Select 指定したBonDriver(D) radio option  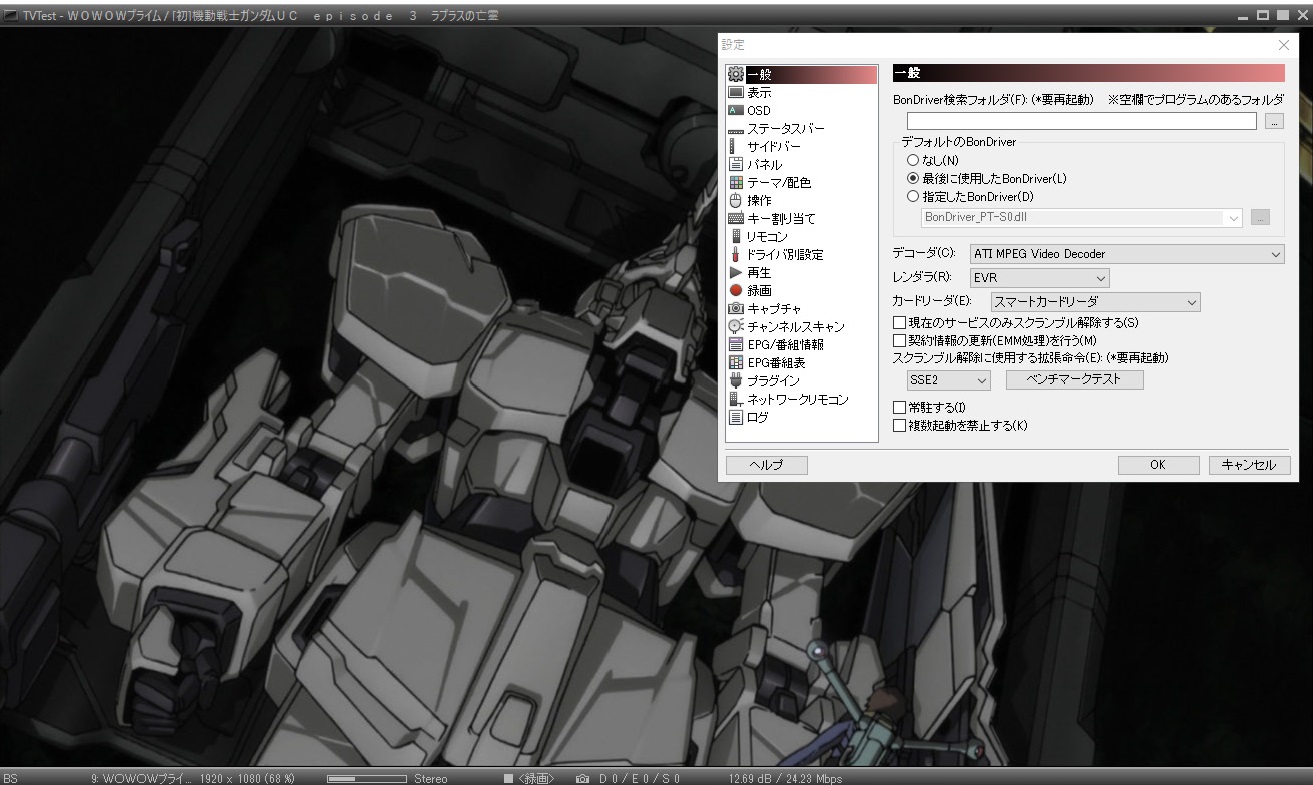click(x=912, y=196)
